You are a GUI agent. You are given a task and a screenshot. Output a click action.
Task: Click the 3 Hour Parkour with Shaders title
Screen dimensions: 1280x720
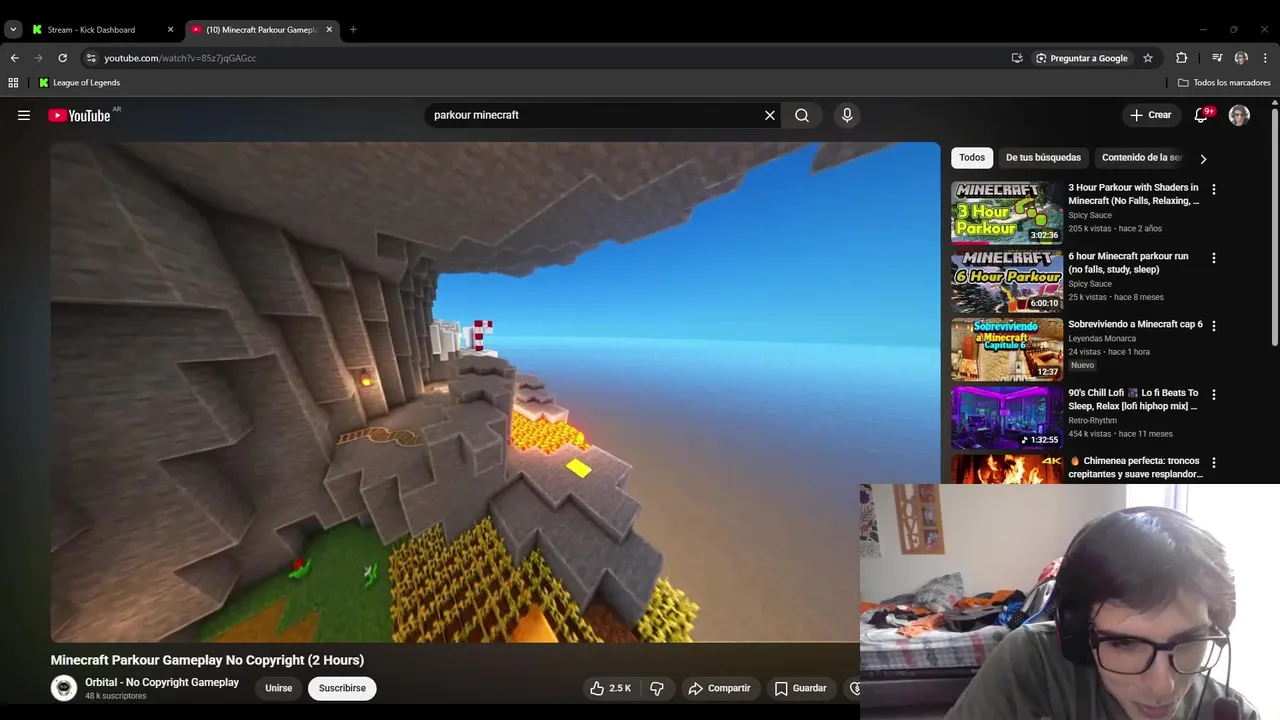pos(1133,194)
